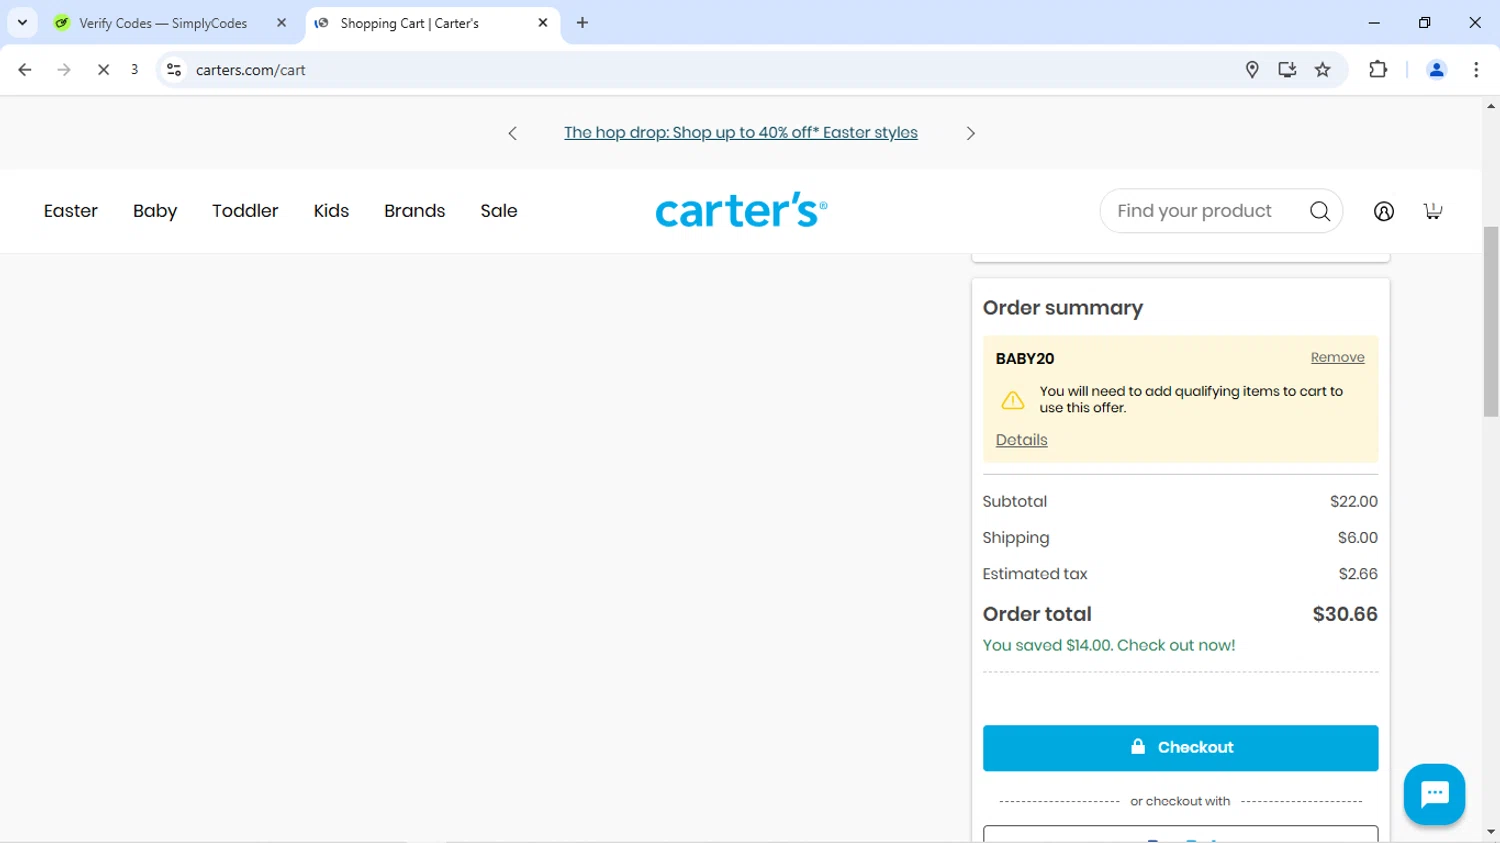Remove the BABY20 promo code
Viewport: 1500px width, 843px height.
pos(1338,358)
